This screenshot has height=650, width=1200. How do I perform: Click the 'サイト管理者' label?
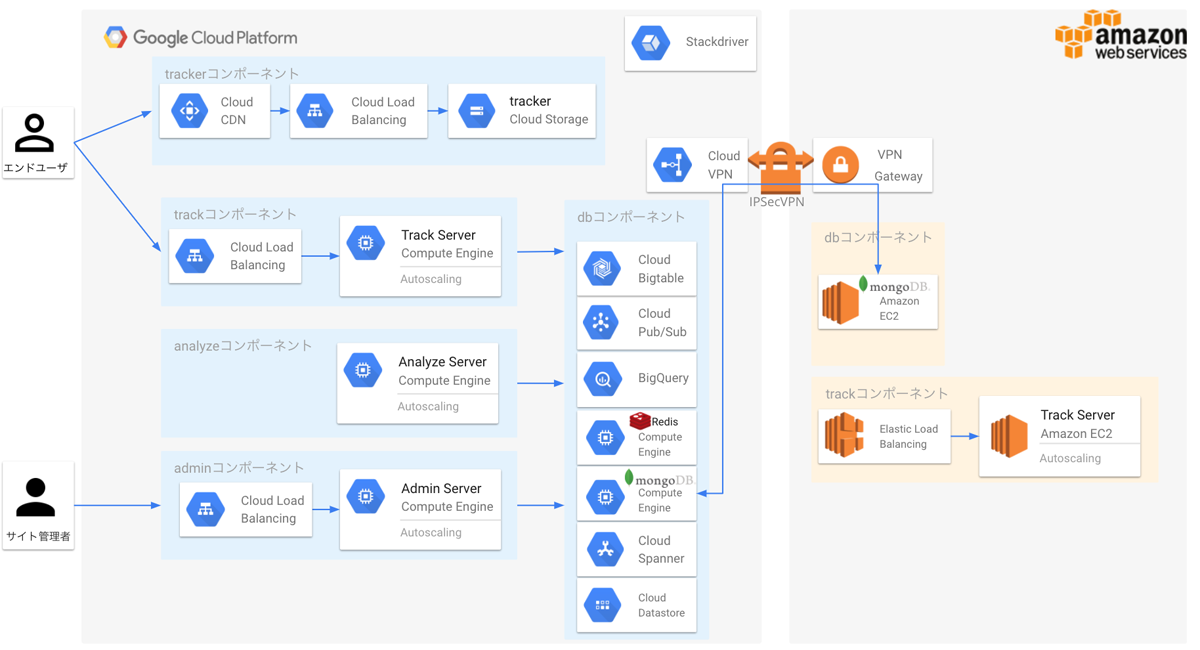point(38,537)
